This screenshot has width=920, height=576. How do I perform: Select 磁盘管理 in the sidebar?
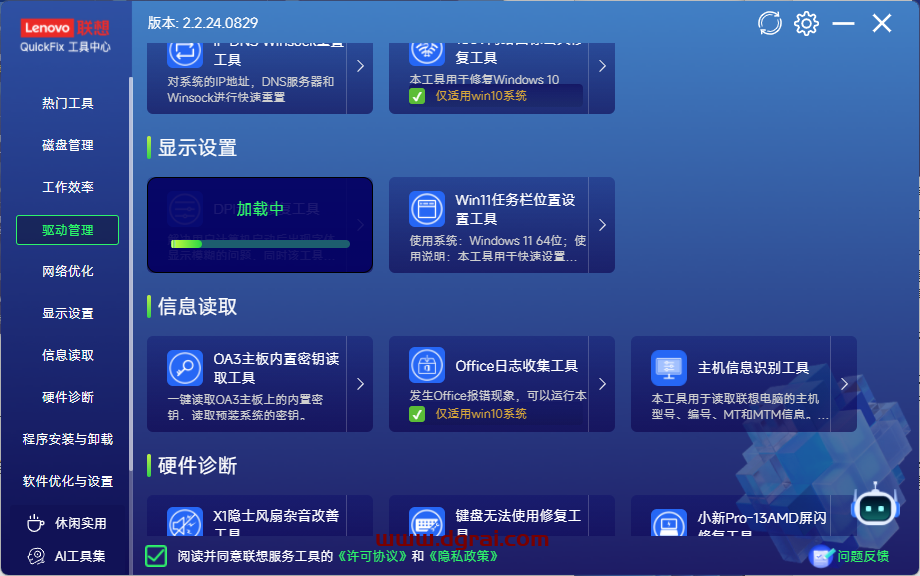point(67,145)
